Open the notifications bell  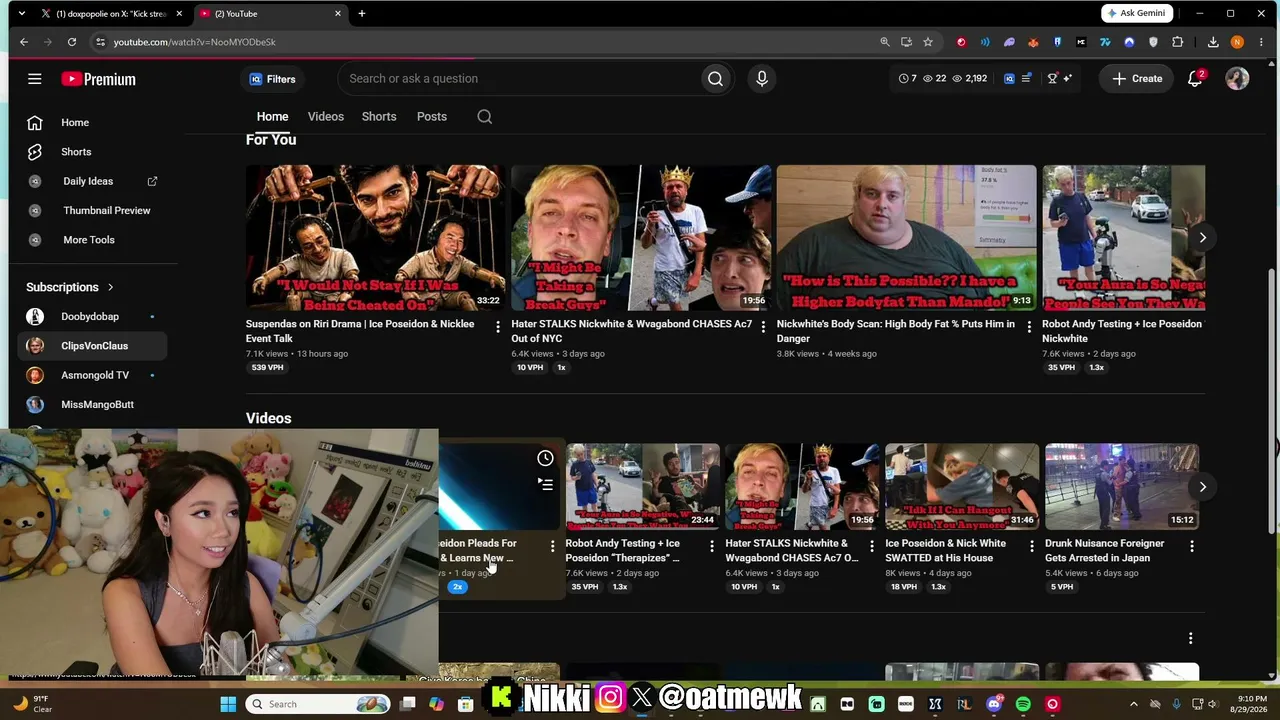1195,79
